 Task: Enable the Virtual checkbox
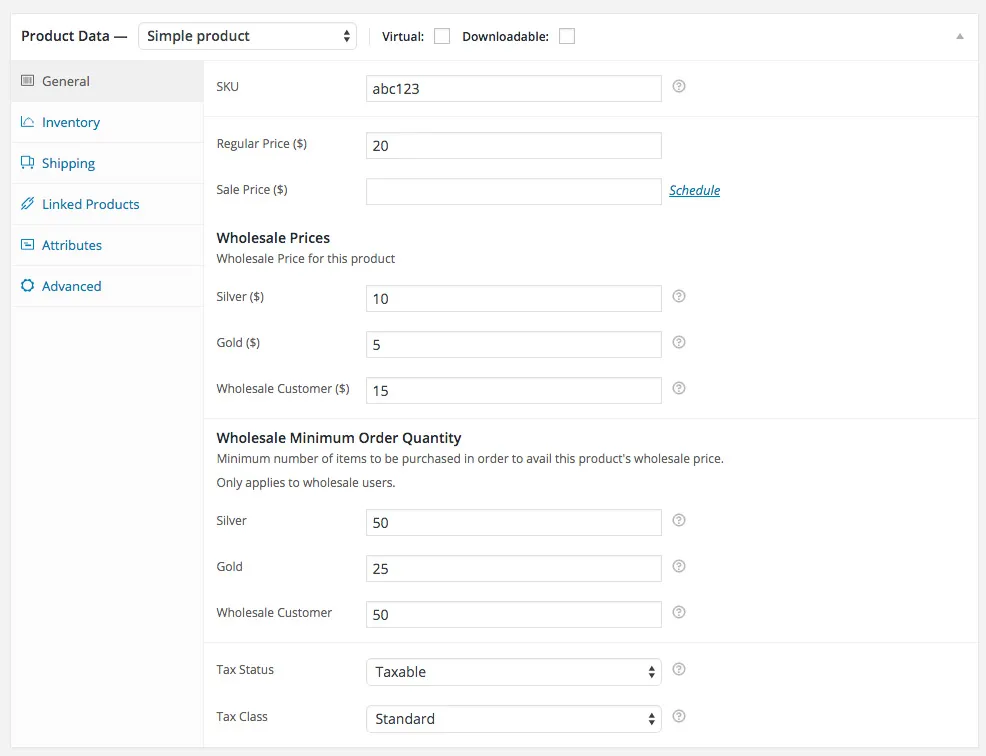point(441,35)
